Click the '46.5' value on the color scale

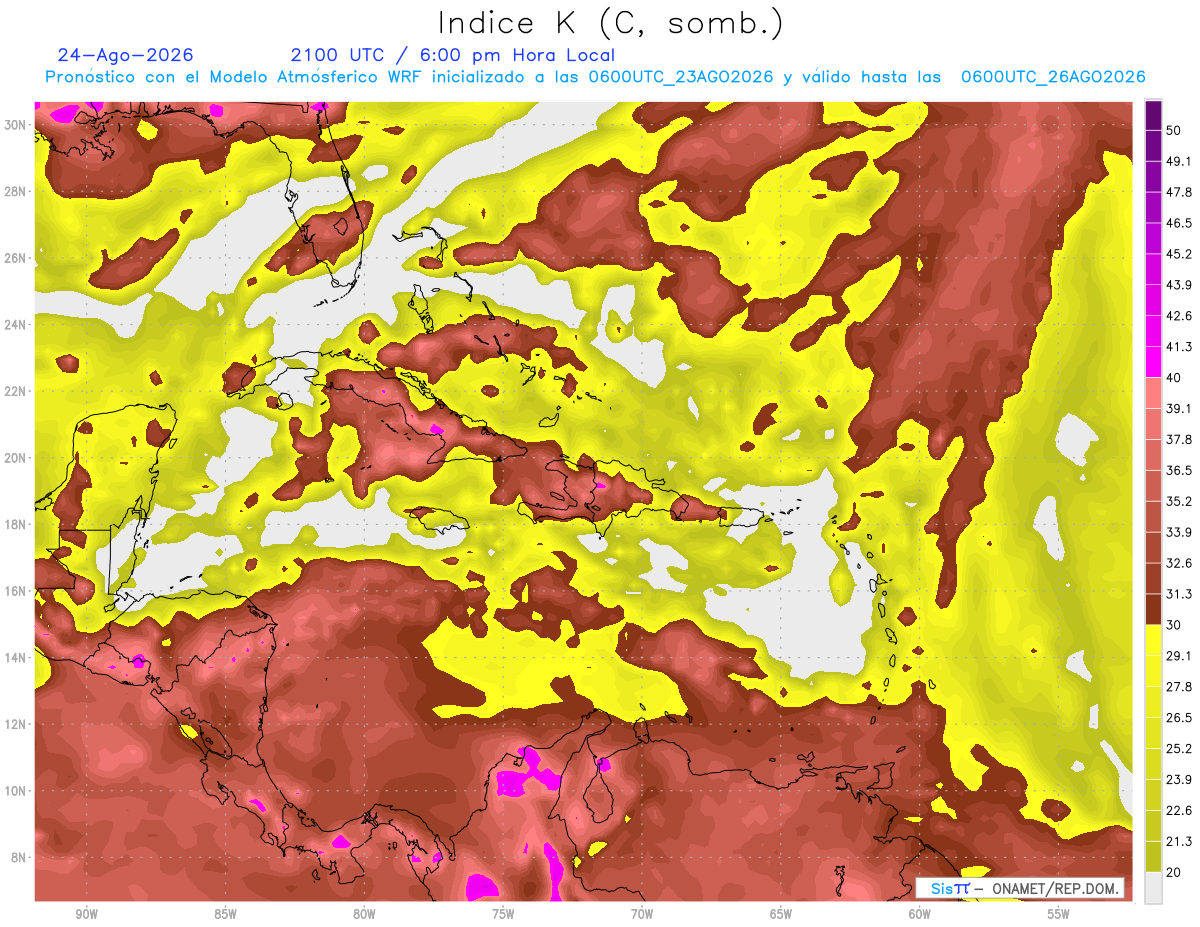[x=1180, y=223]
